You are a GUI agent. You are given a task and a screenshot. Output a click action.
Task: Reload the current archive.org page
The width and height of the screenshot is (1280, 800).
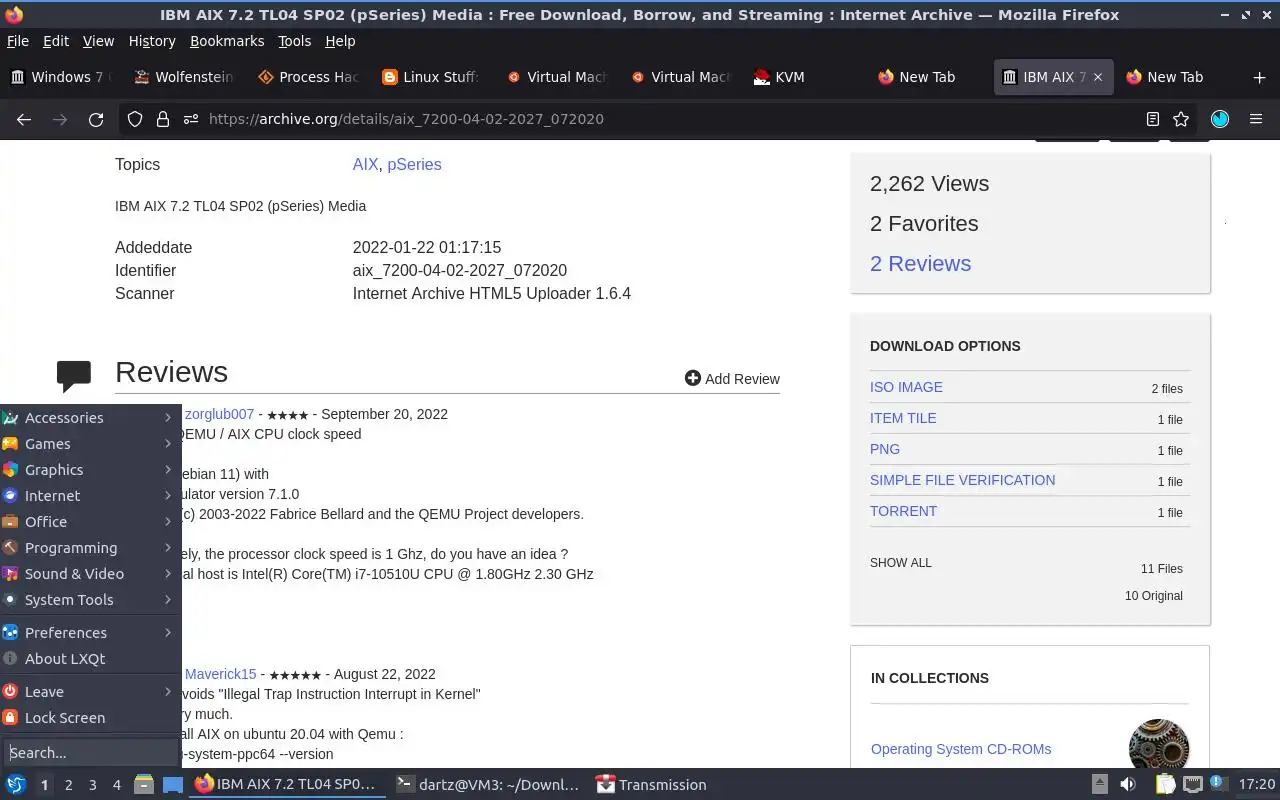[x=96, y=119]
